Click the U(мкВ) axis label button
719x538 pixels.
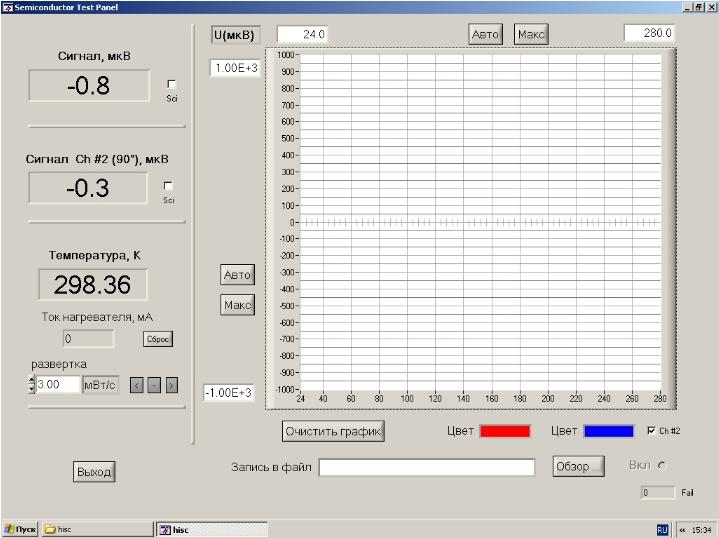pyautogui.click(x=236, y=35)
